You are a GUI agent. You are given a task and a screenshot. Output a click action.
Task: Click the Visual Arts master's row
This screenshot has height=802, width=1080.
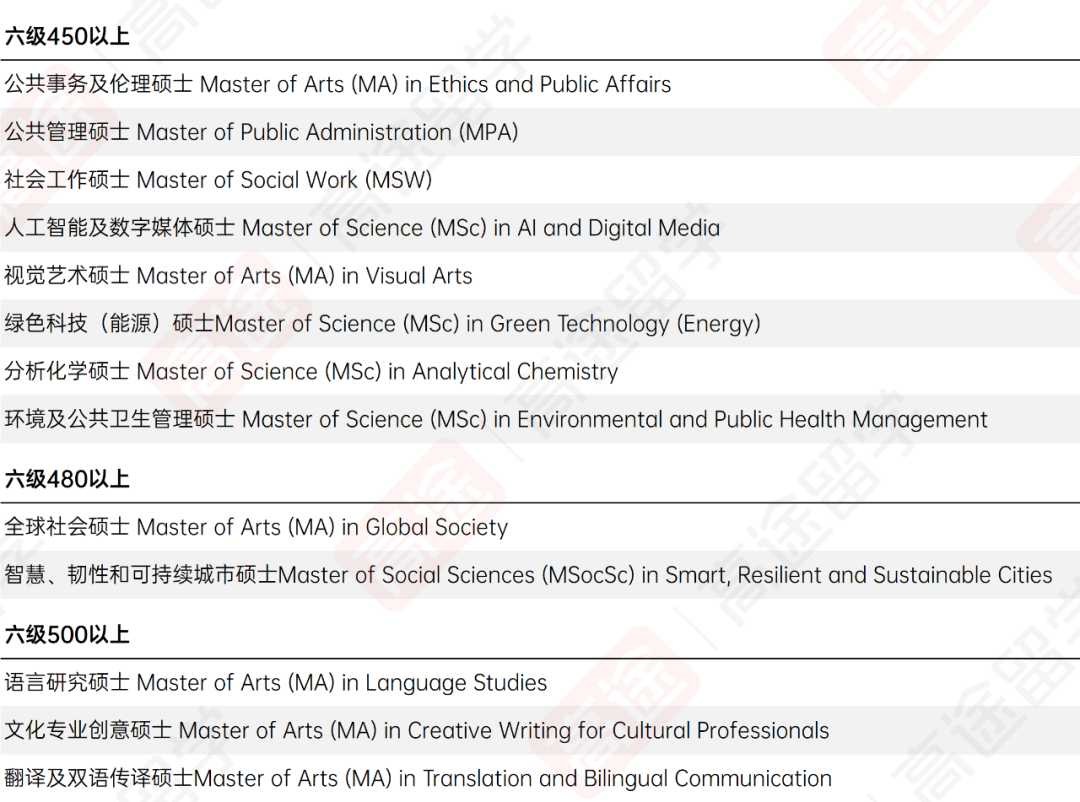[x=238, y=276]
